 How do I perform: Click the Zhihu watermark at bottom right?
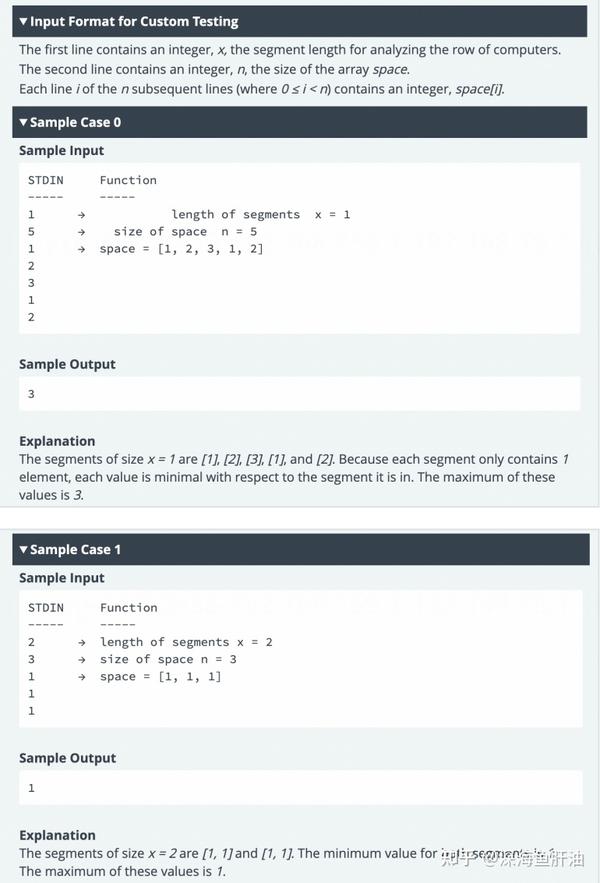coord(513,858)
